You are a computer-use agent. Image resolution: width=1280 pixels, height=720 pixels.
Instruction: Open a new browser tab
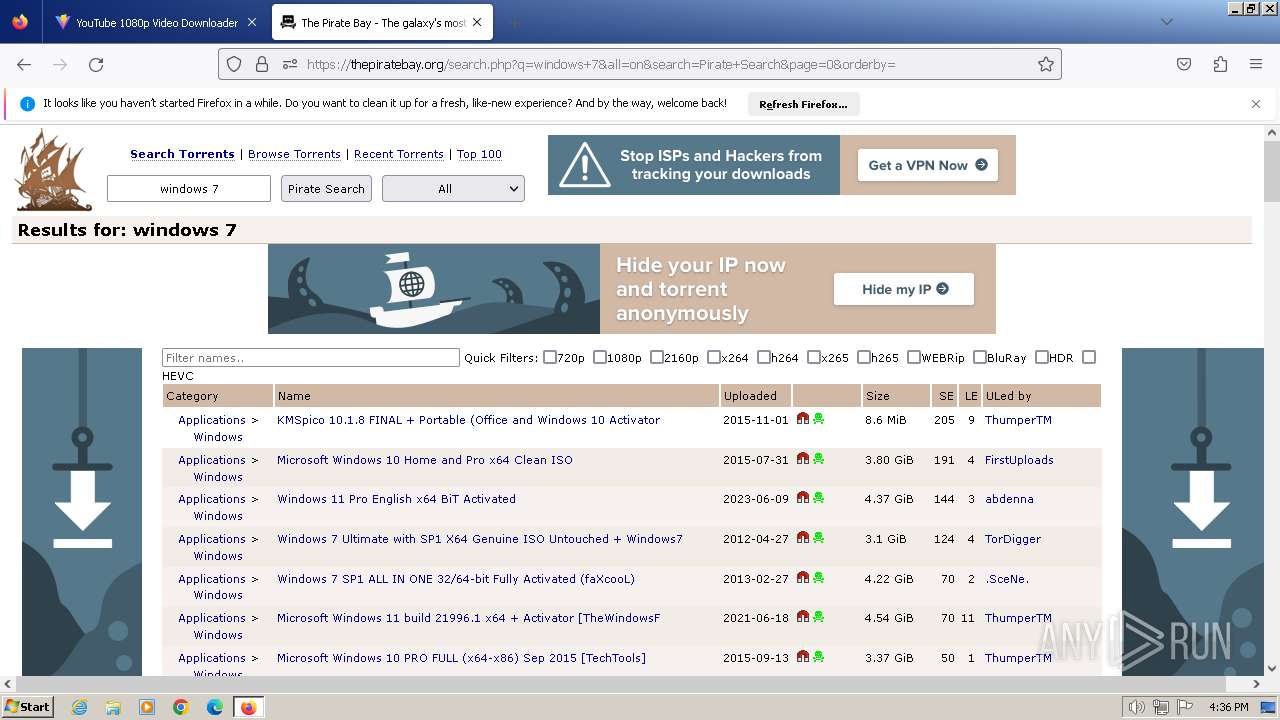[514, 22]
